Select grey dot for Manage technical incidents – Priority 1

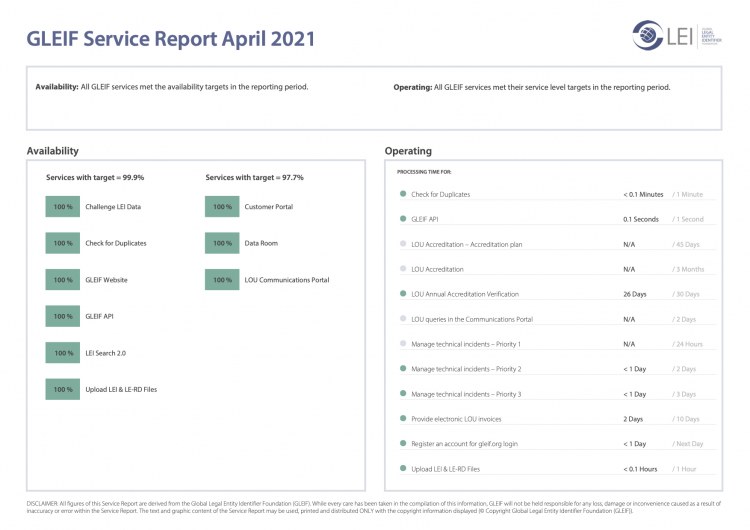pos(403,344)
